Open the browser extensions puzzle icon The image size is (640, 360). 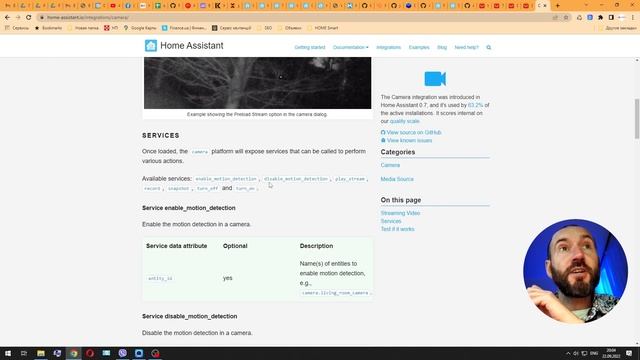(x=600, y=18)
